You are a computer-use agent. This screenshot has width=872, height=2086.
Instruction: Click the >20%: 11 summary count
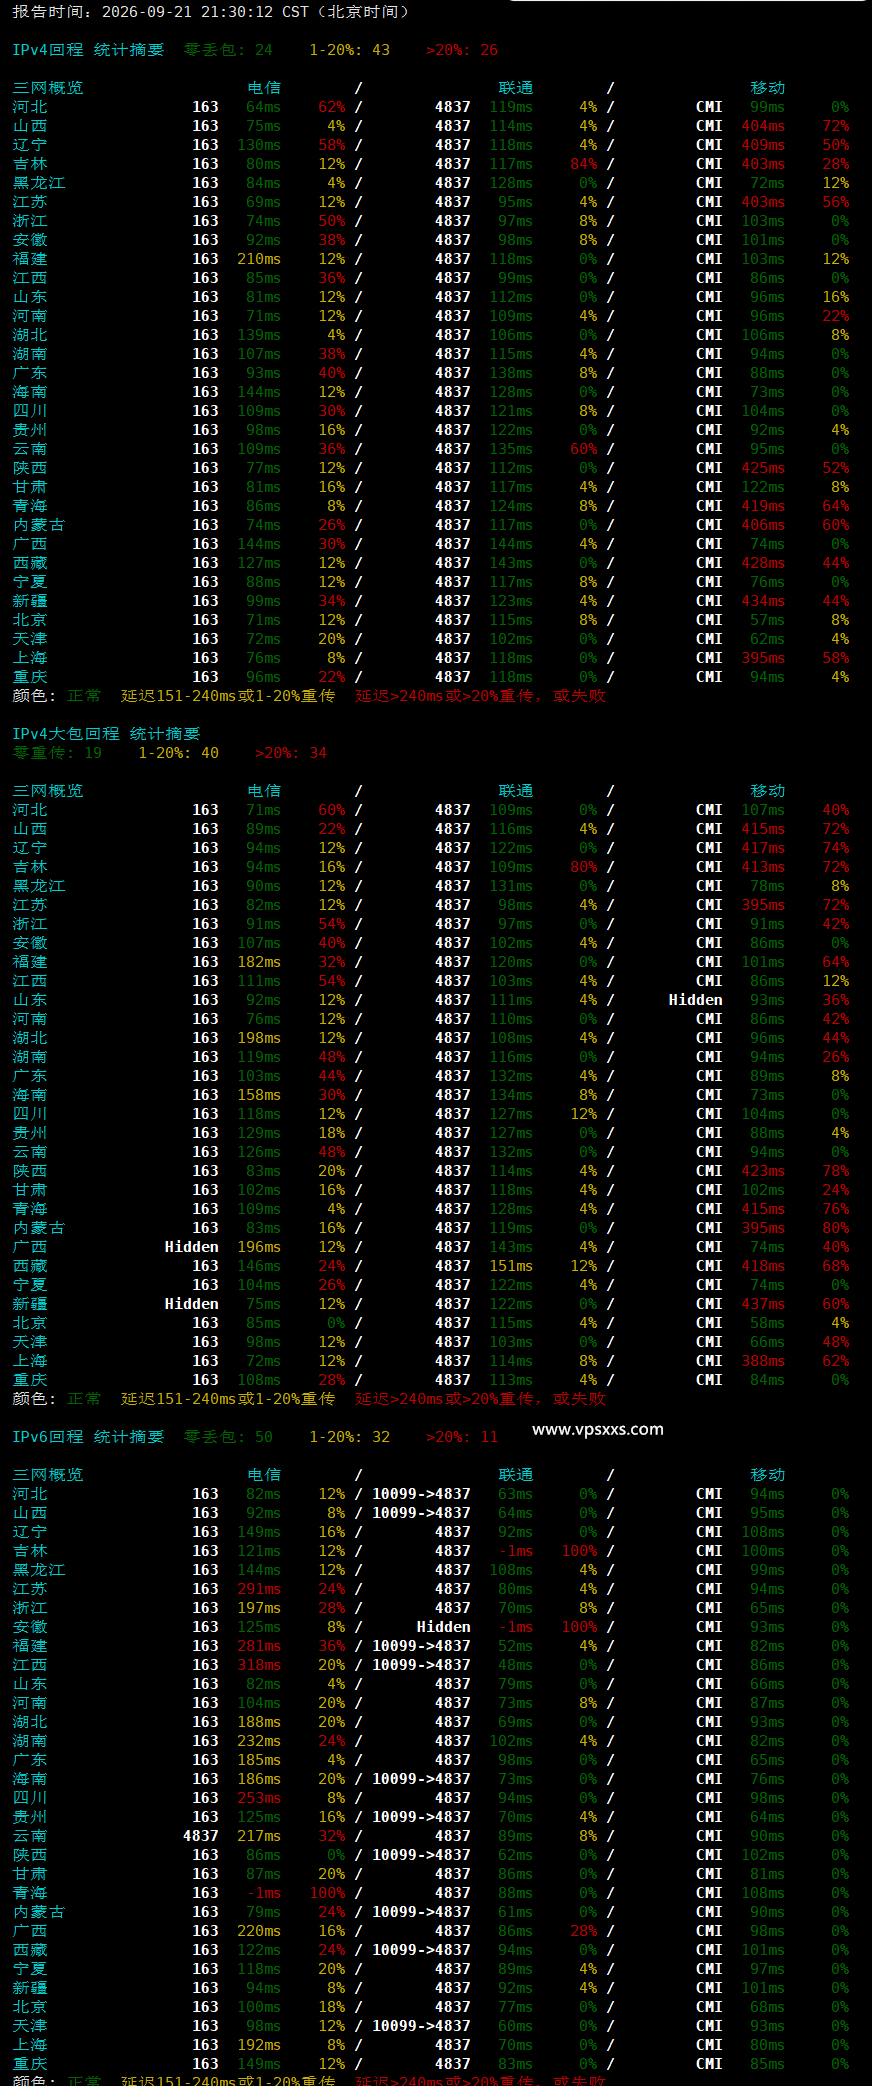462,1437
